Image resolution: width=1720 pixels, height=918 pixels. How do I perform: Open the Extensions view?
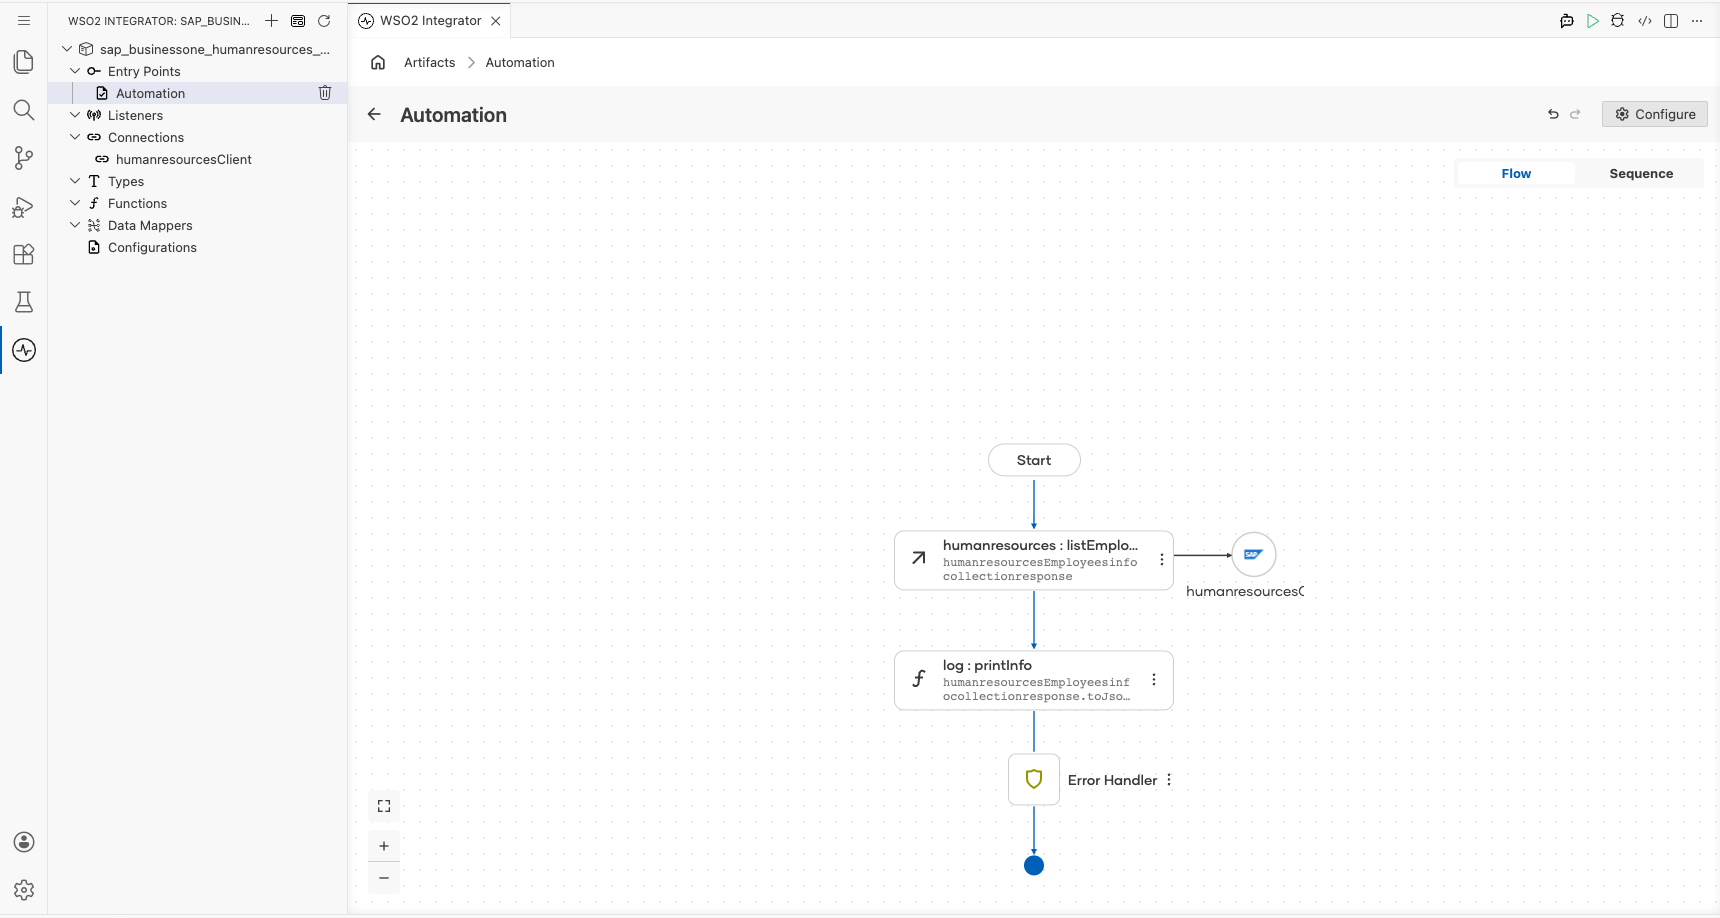click(24, 254)
